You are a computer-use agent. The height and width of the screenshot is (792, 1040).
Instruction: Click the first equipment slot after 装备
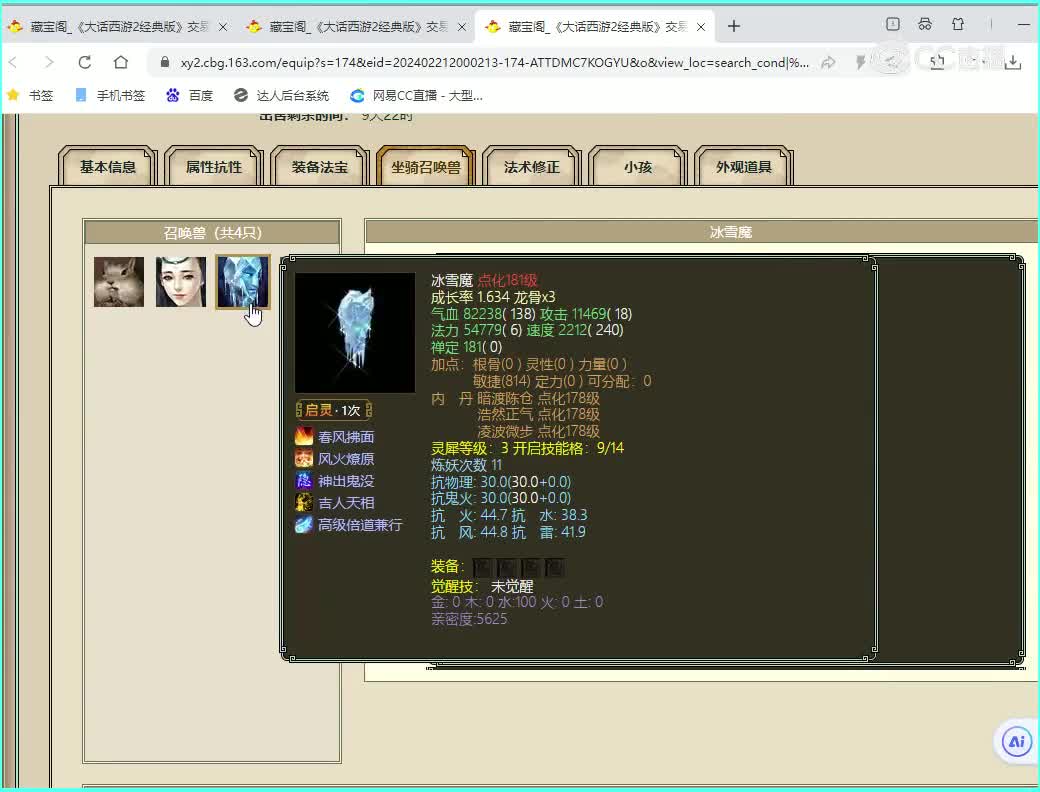click(482, 566)
